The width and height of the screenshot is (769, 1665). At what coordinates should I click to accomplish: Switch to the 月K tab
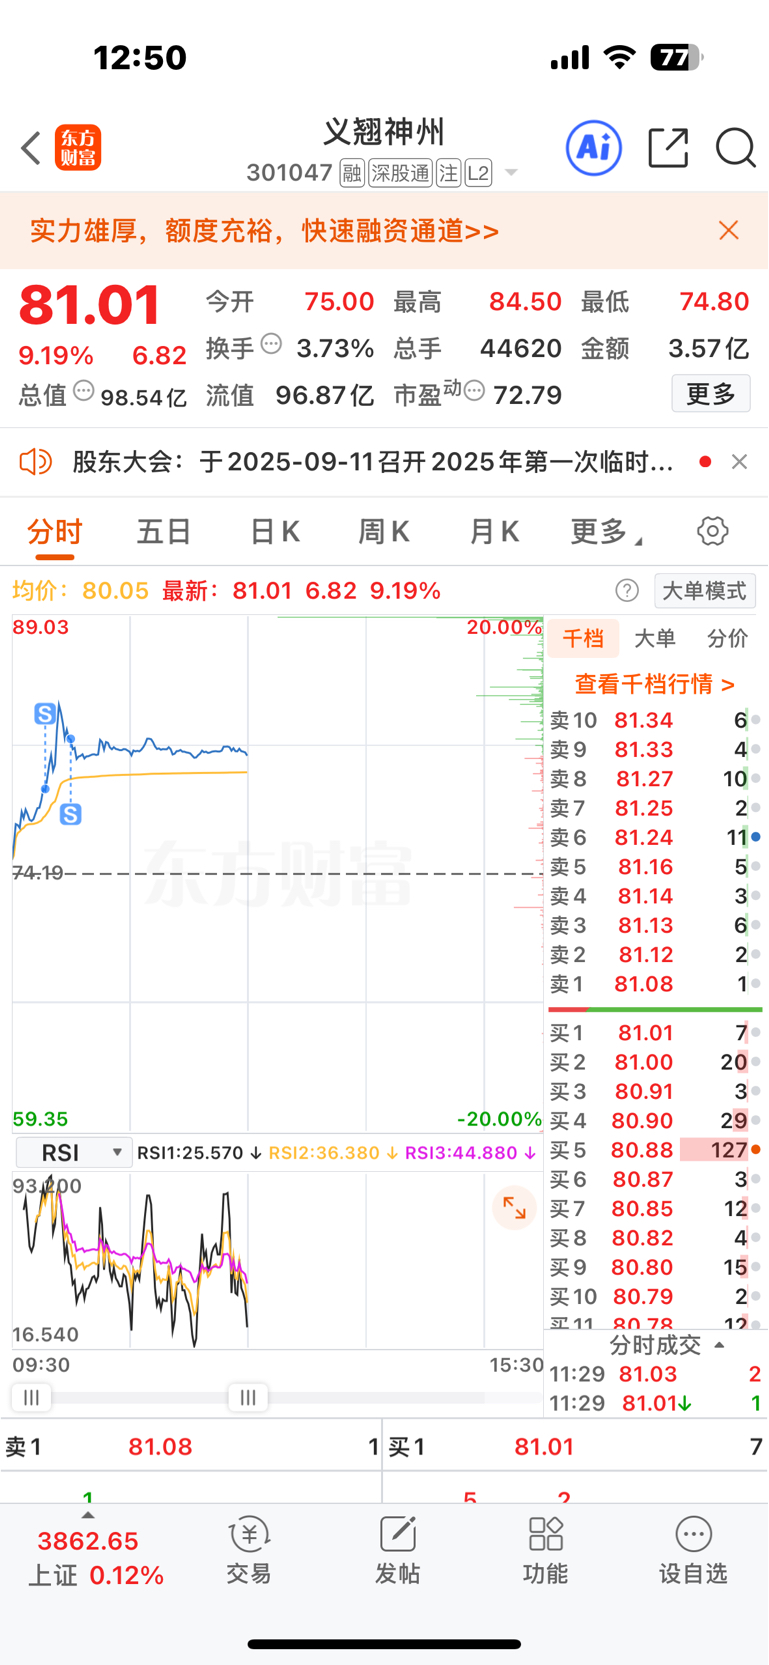494,532
